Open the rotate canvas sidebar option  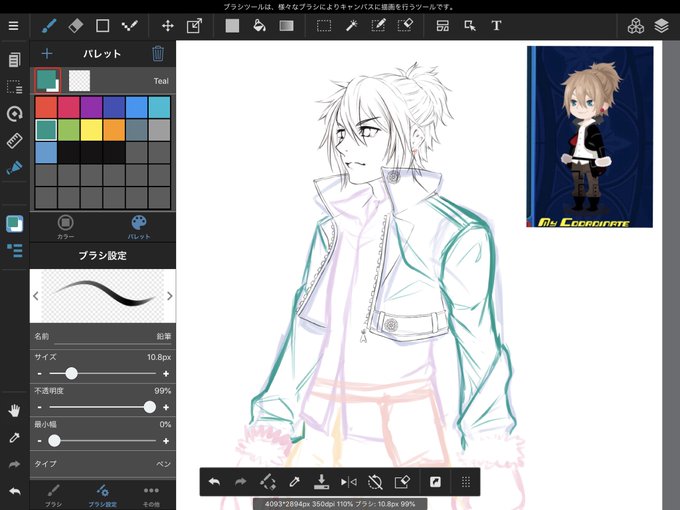pyautogui.click(x=14, y=114)
